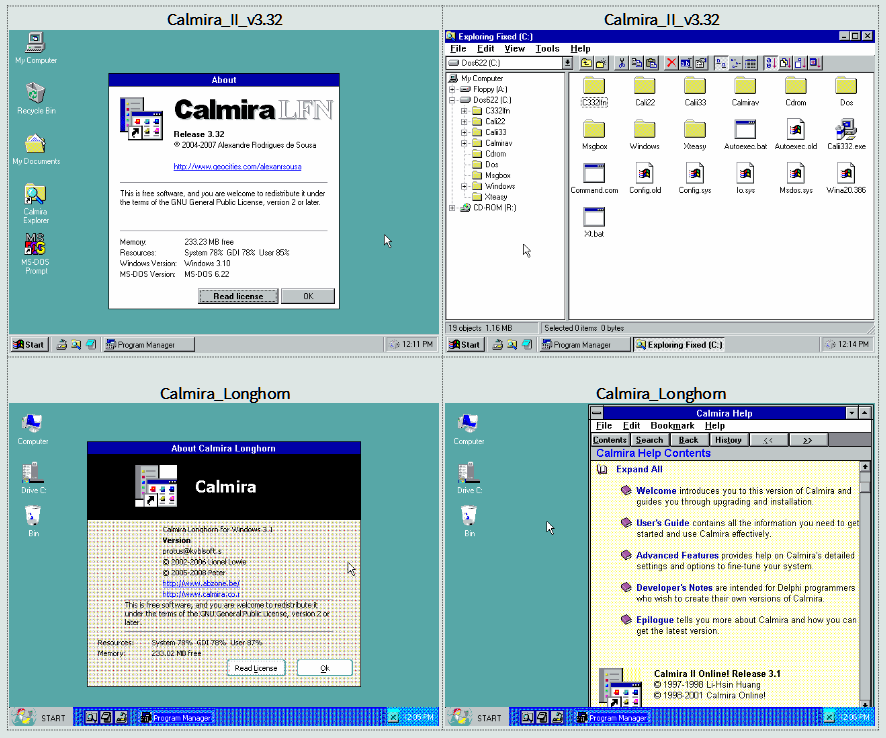
Task: Expand the CD-ROM (R:) tree node
Action: coord(452,208)
